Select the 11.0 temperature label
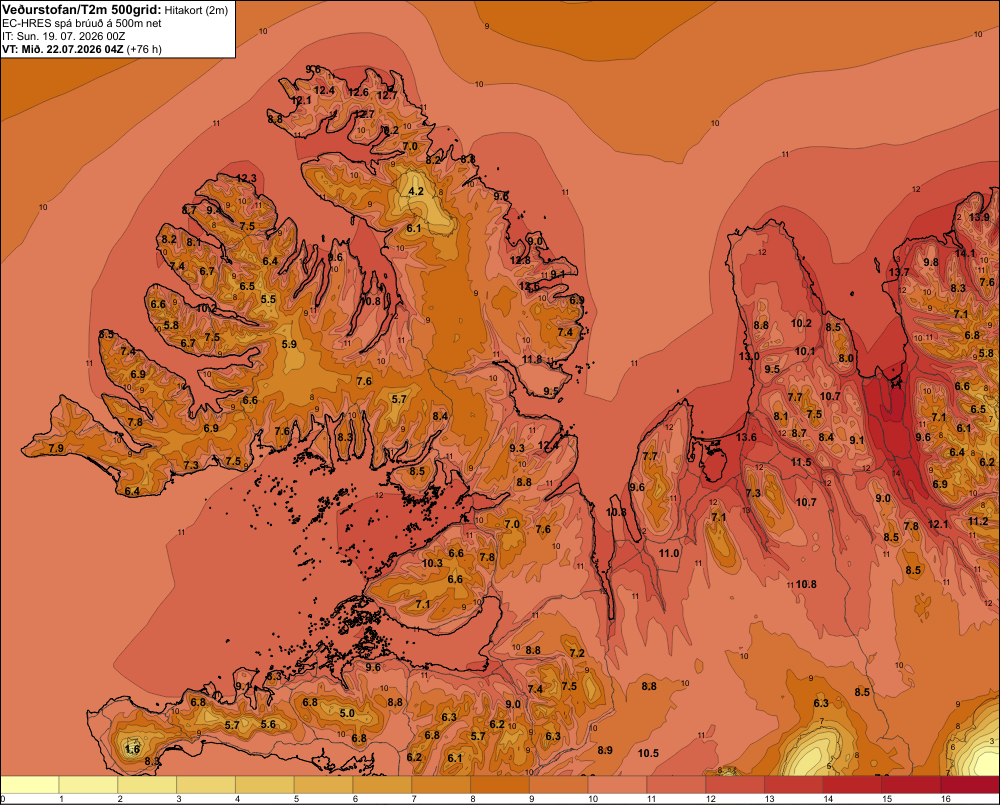This screenshot has height=805, width=1000. point(669,553)
